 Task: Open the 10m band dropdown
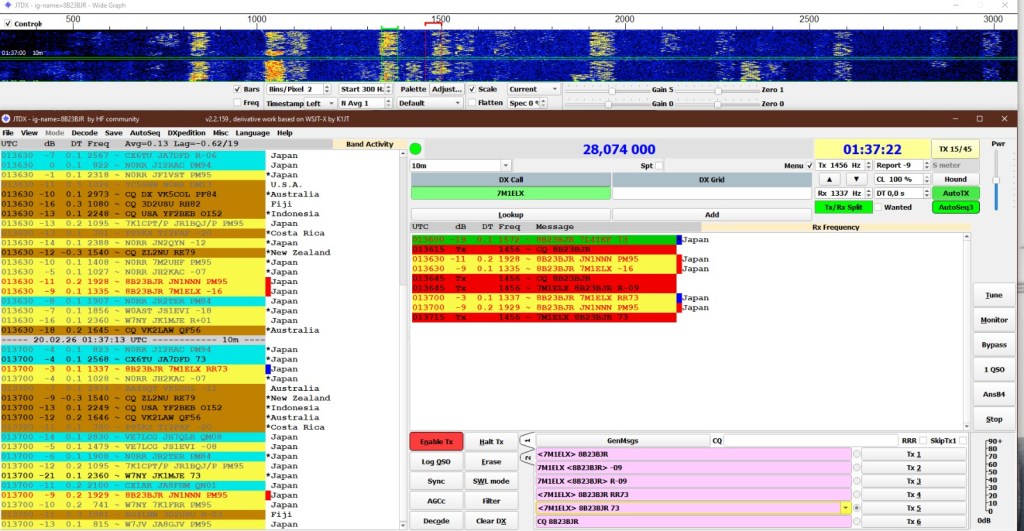pyautogui.click(x=461, y=165)
